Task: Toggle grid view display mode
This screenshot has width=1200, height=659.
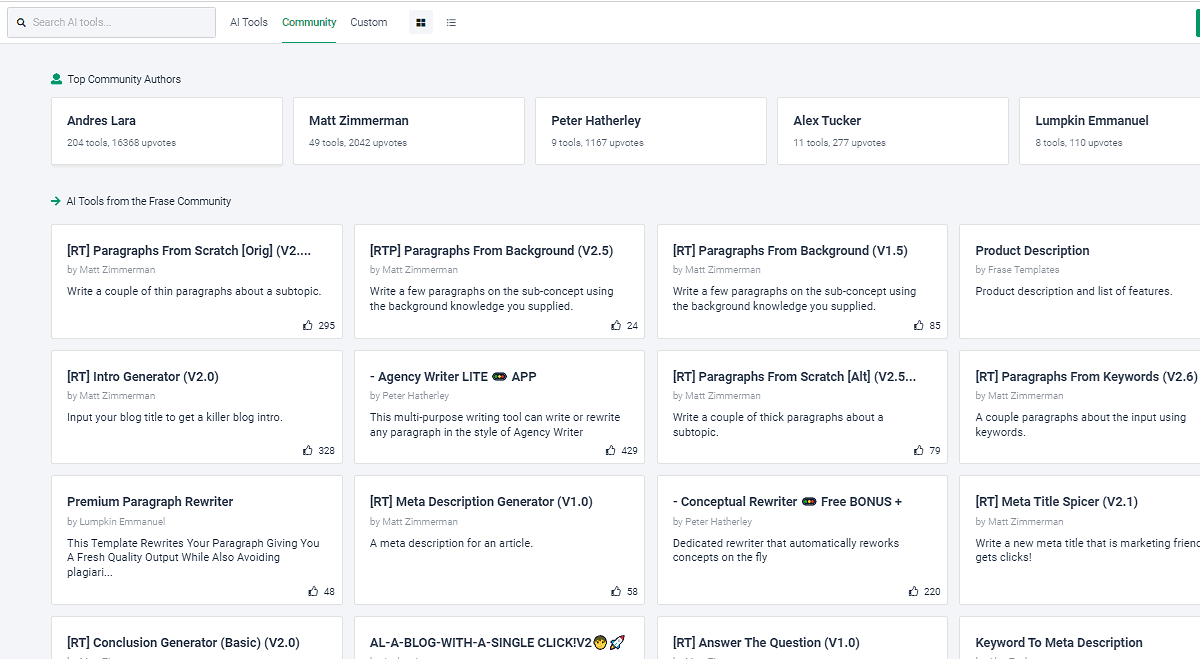Action: tap(420, 22)
